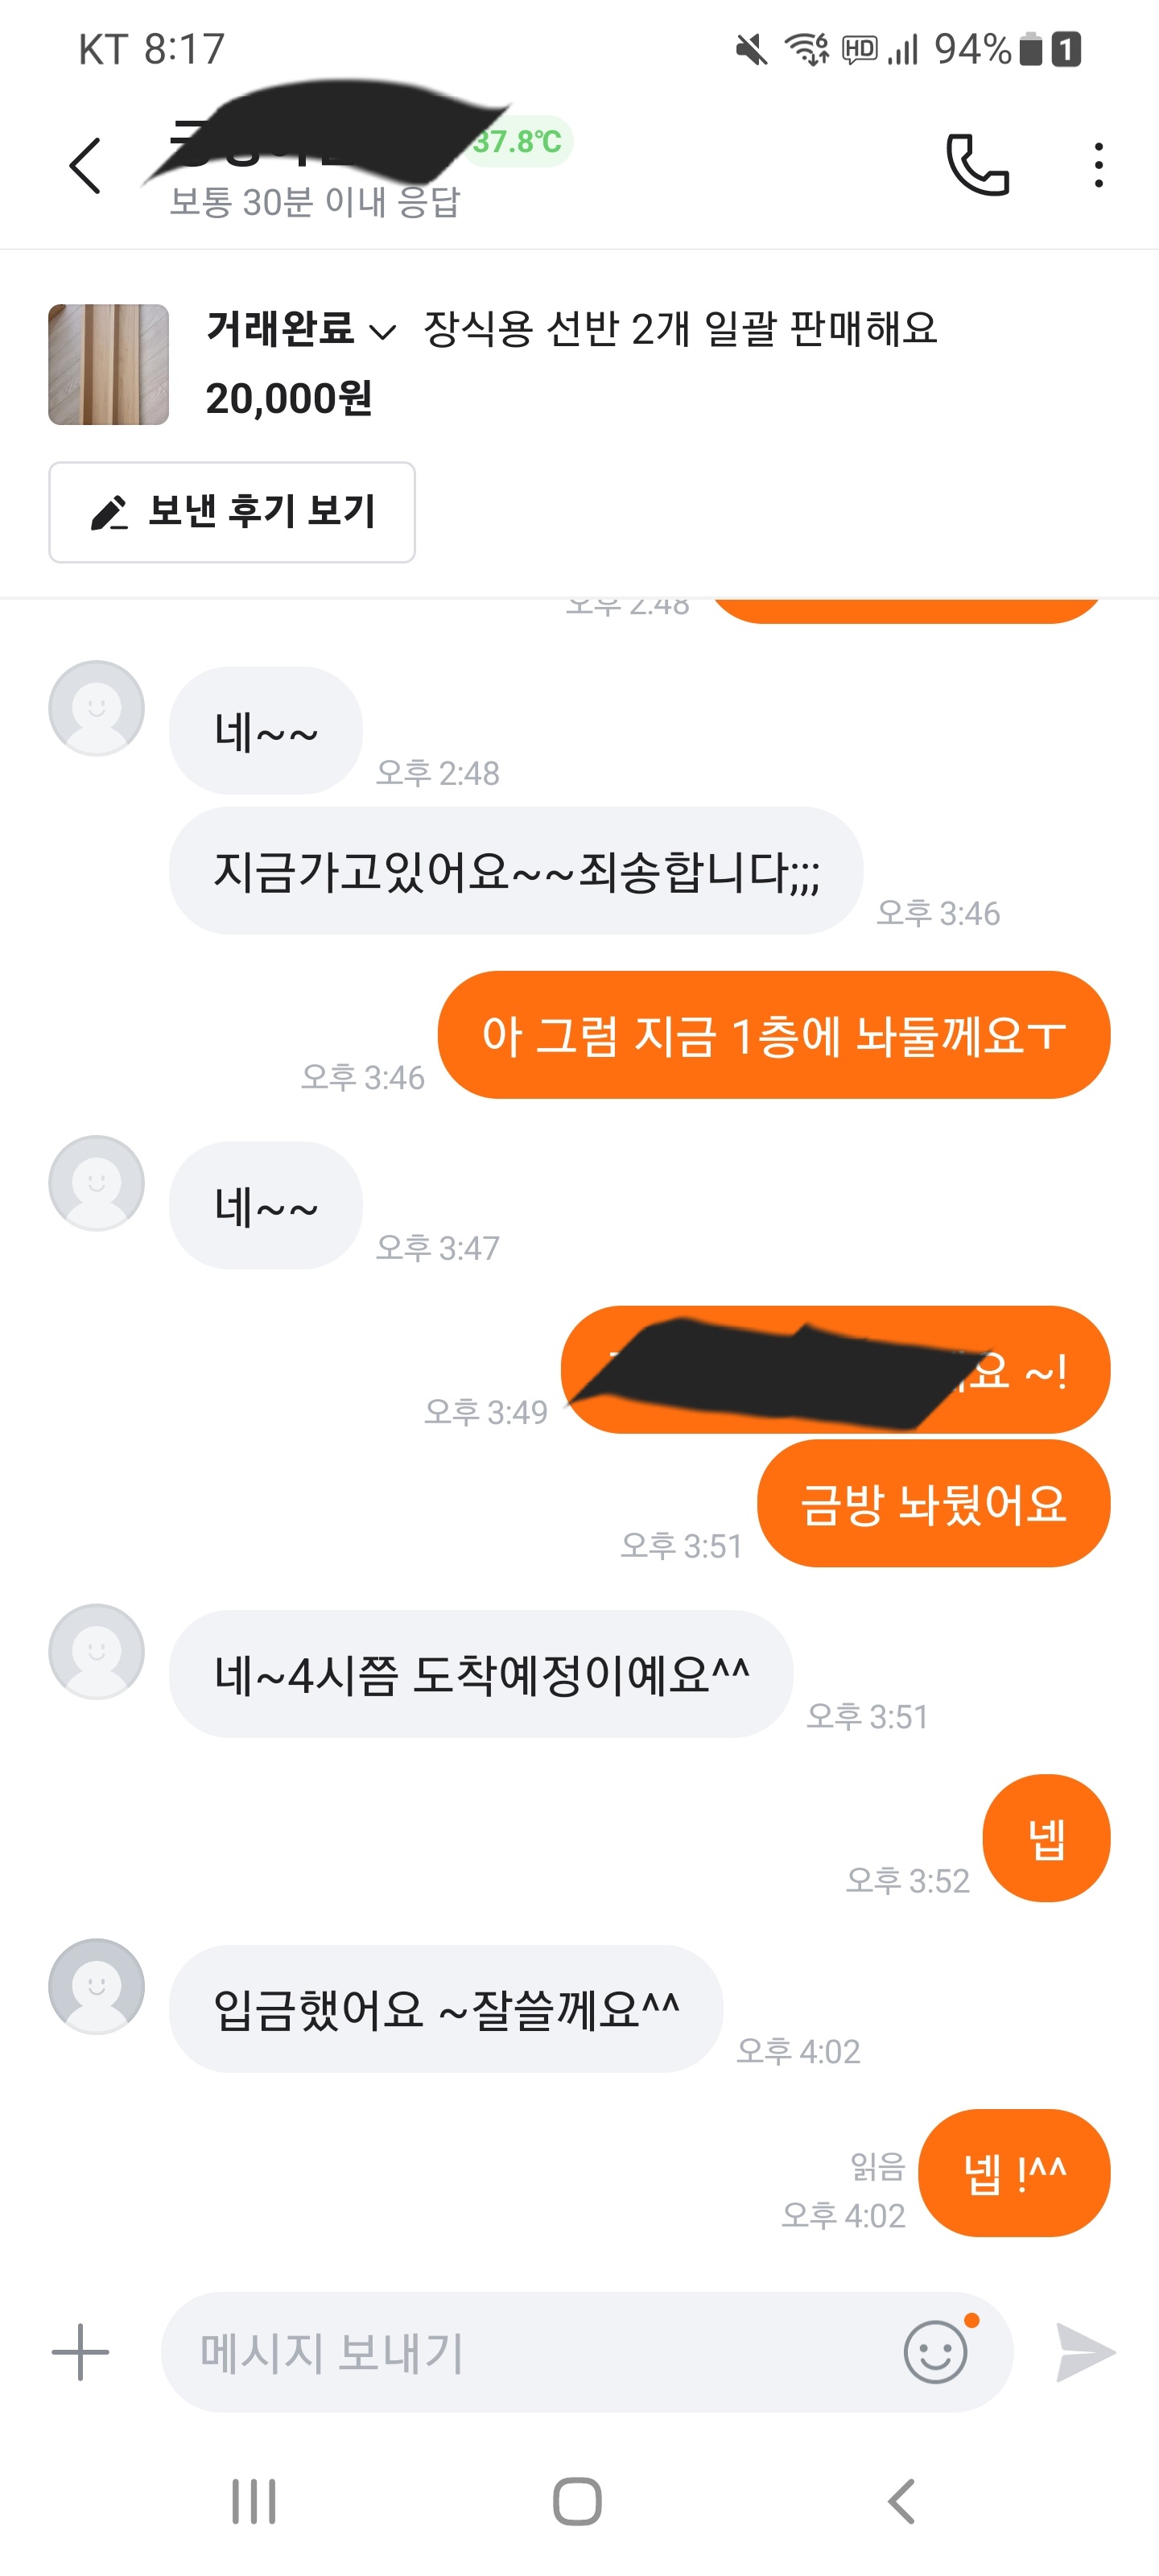Open the three-dot more options menu
This screenshot has height=2576, width=1159.
pyautogui.click(x=1098, y=165)
